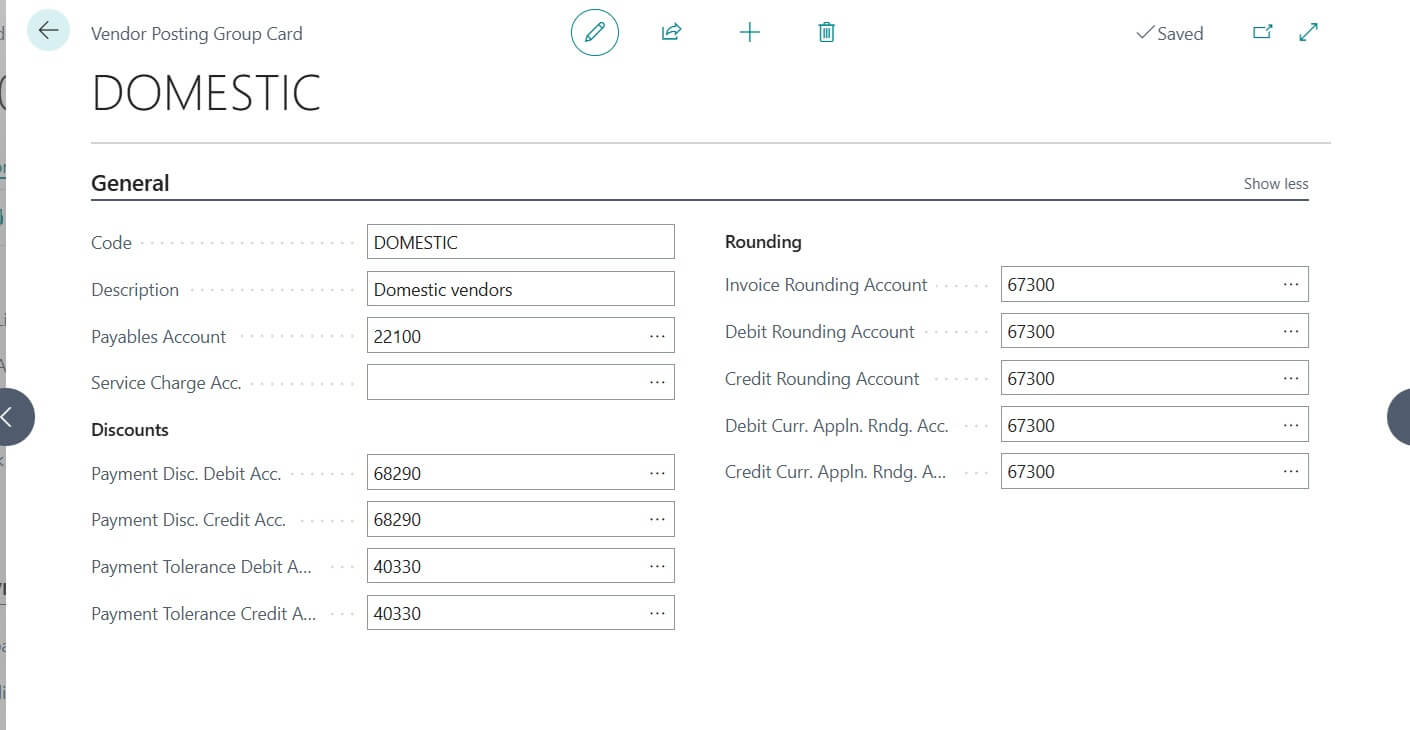Open the Share options icon
The height and width of the screenshot is (730, 1410).
tap(670, 32)
